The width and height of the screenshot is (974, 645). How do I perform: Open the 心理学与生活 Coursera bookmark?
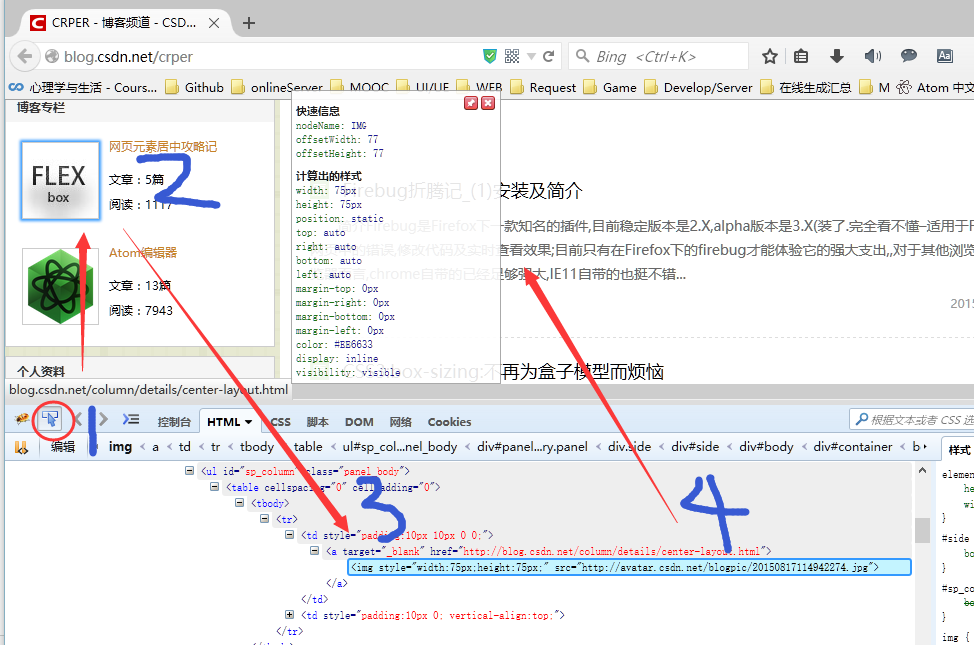[83, 88]
